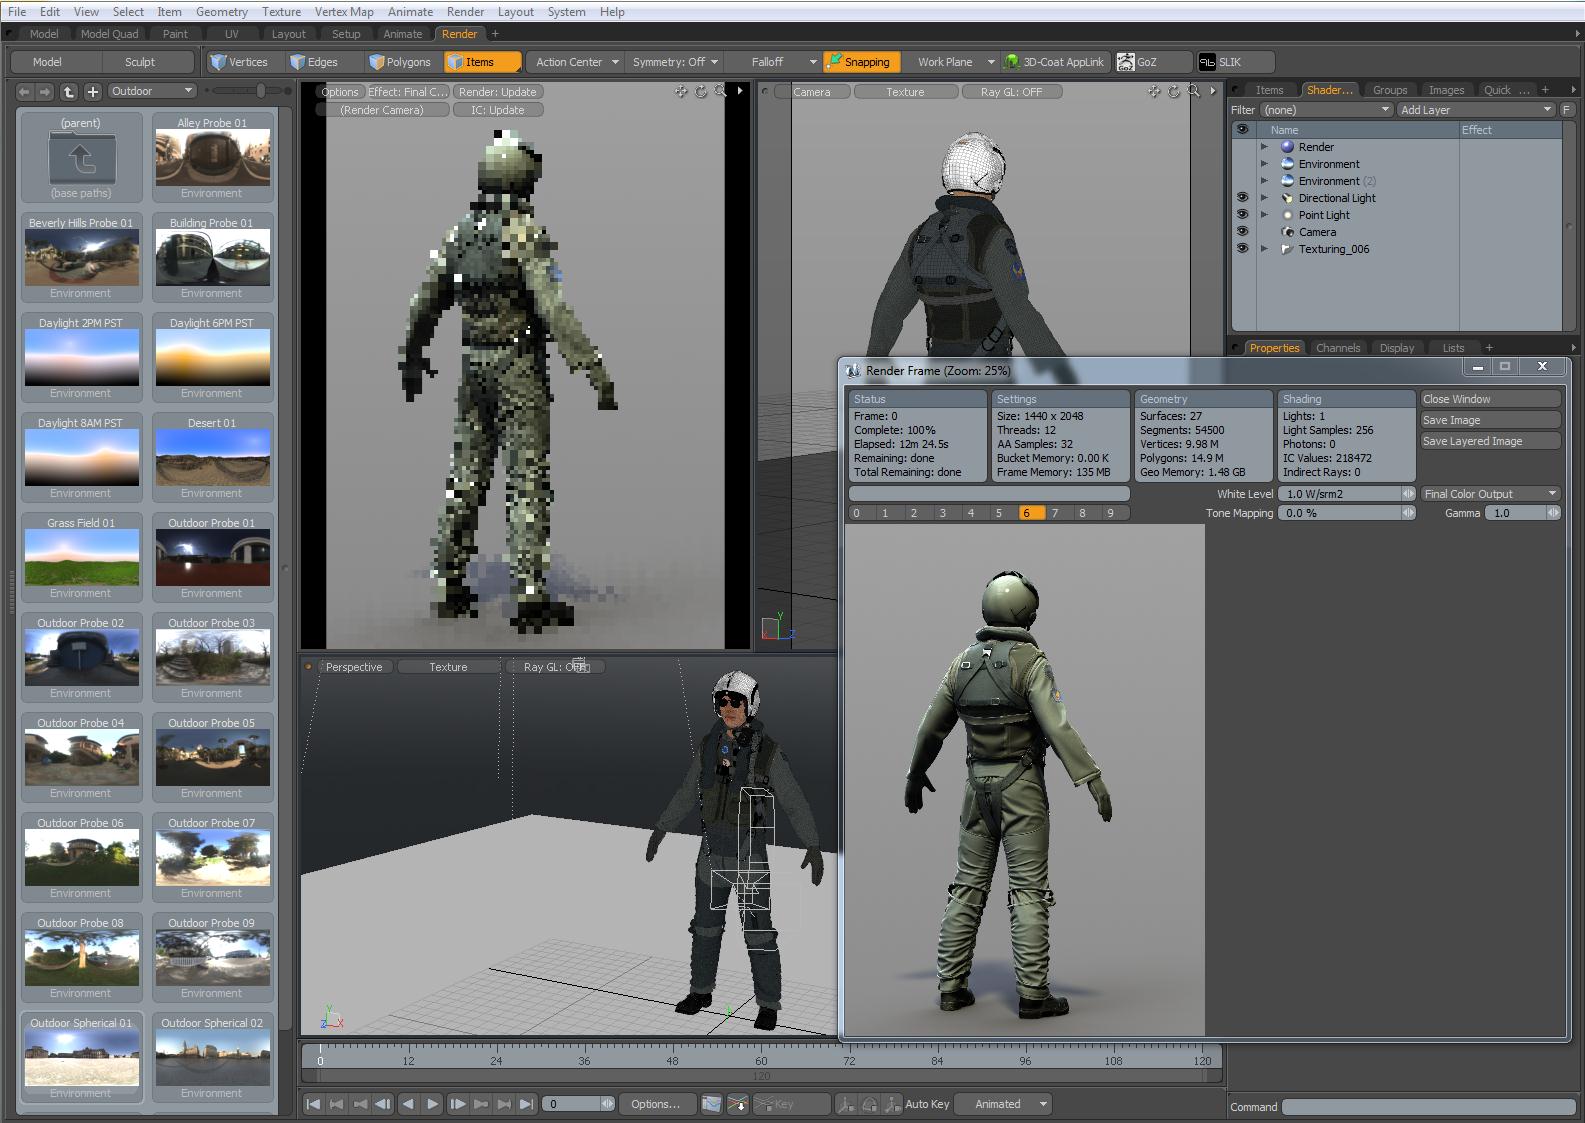This screenshot has height=1123, width=1585.
Task: Open the Final Color Output dropdown
Action: point(1490,494)
